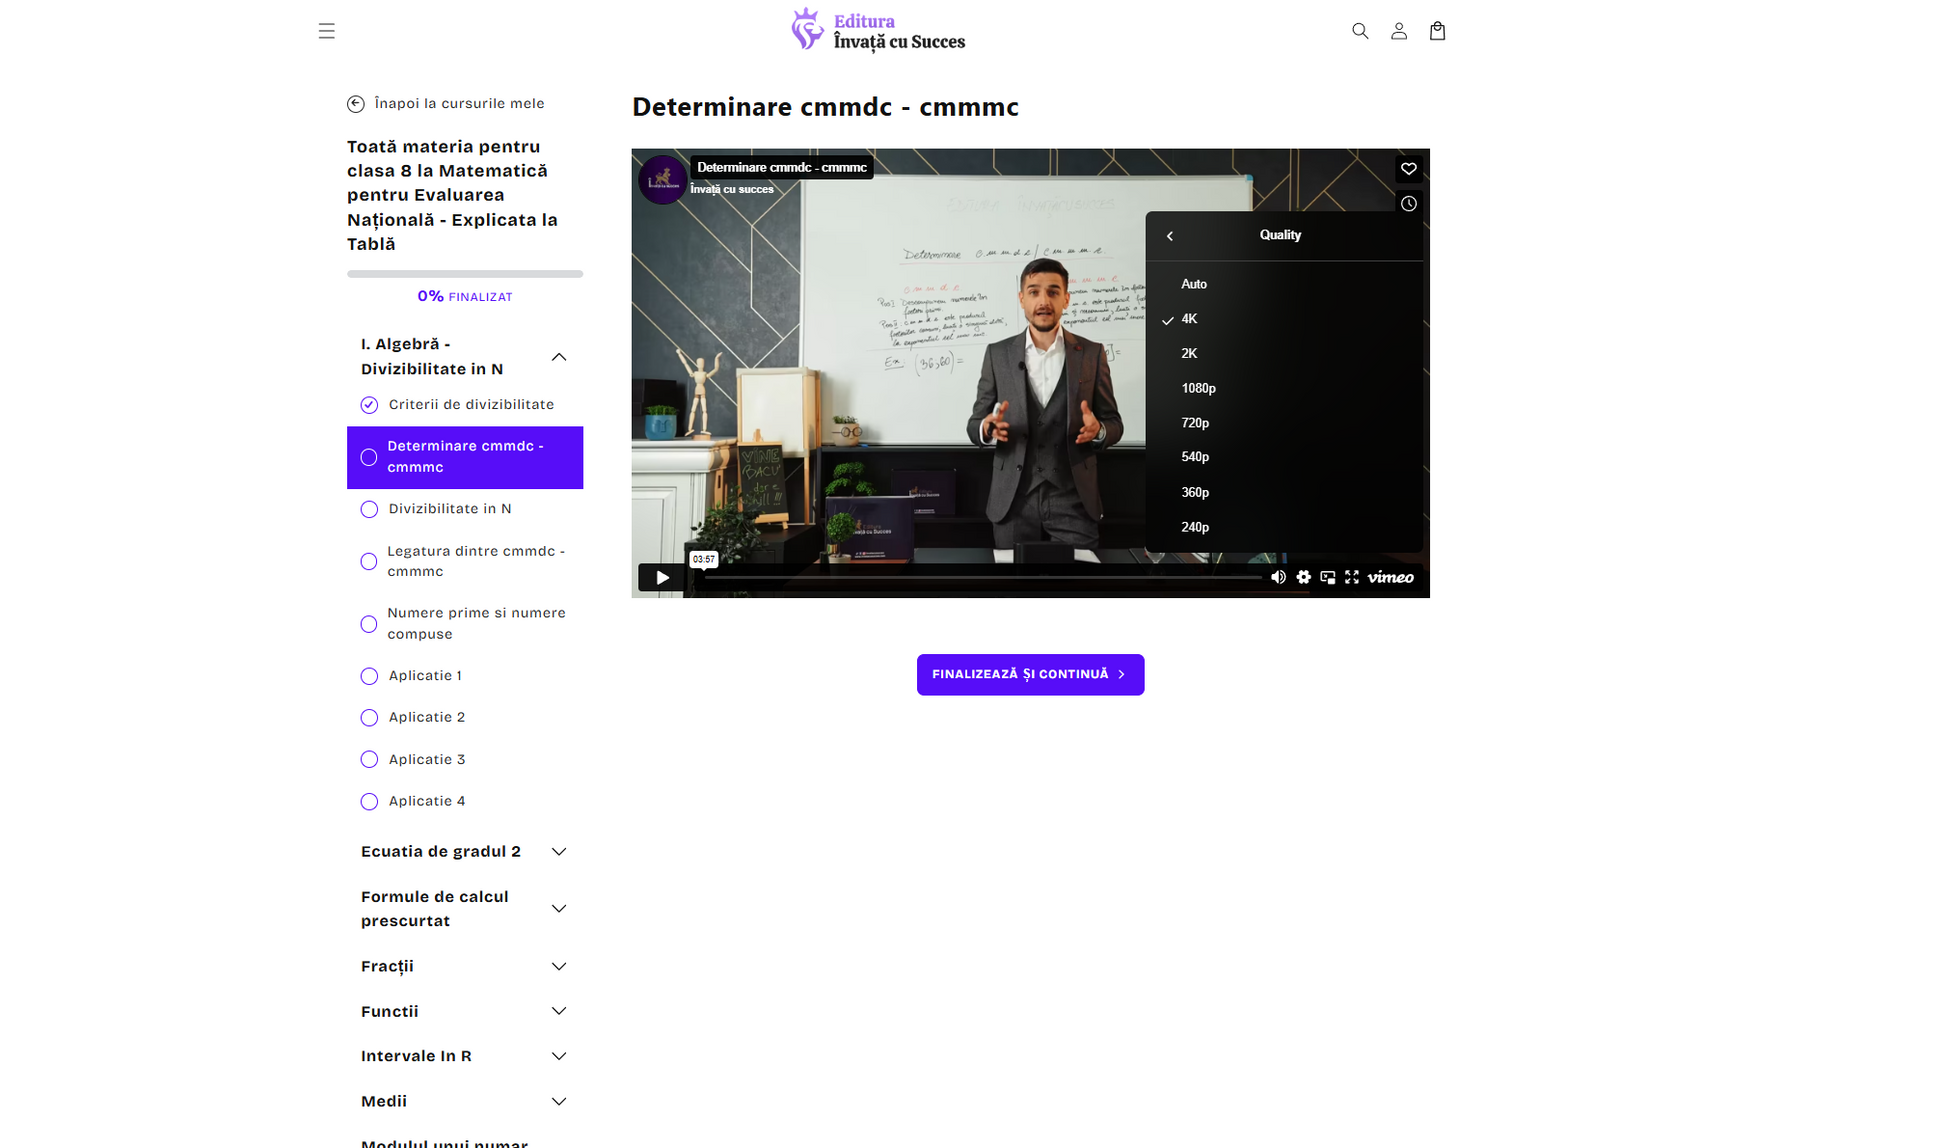
Task: Click the 0% FINALIZAT progress label
Action: pyautogui.click(x=464, y=297)
